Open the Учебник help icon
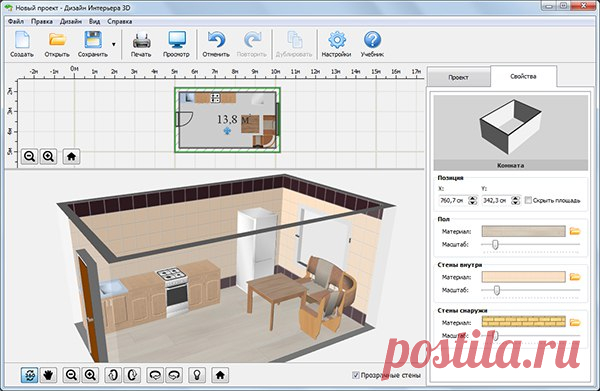The height and width of the screenshot is (391, 600). click(x=372, y=40)
